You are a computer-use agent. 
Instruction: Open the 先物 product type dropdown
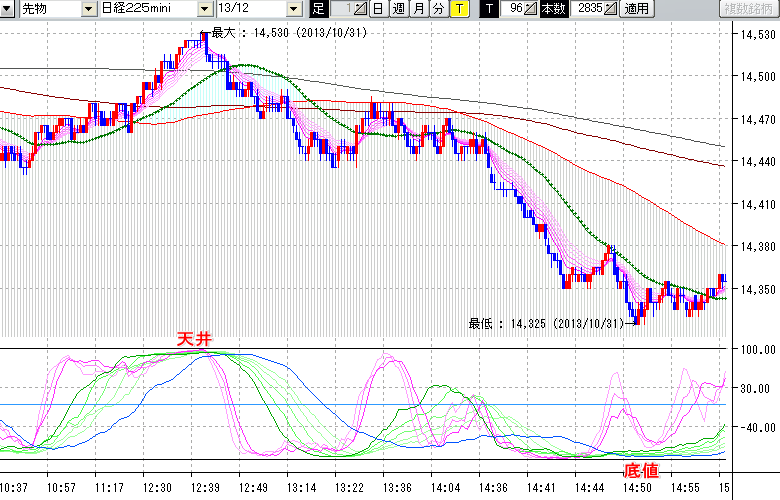pos(90,9)
